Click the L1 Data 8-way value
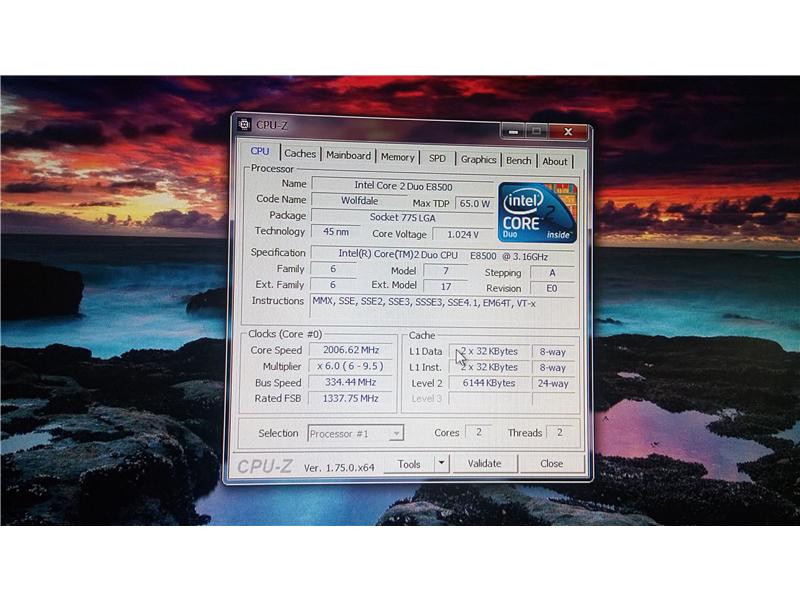Viewport: 800px width, 600px height. click(x=553, y=352)
